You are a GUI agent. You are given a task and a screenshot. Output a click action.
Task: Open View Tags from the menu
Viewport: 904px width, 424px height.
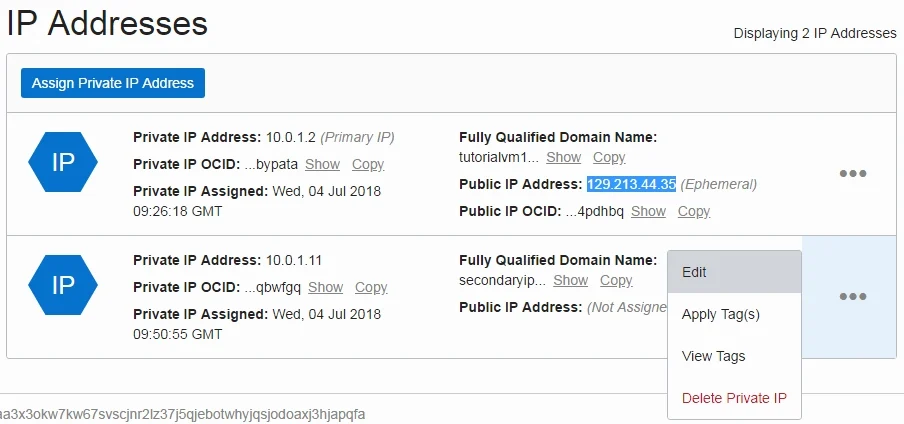(x=734, y=356)
